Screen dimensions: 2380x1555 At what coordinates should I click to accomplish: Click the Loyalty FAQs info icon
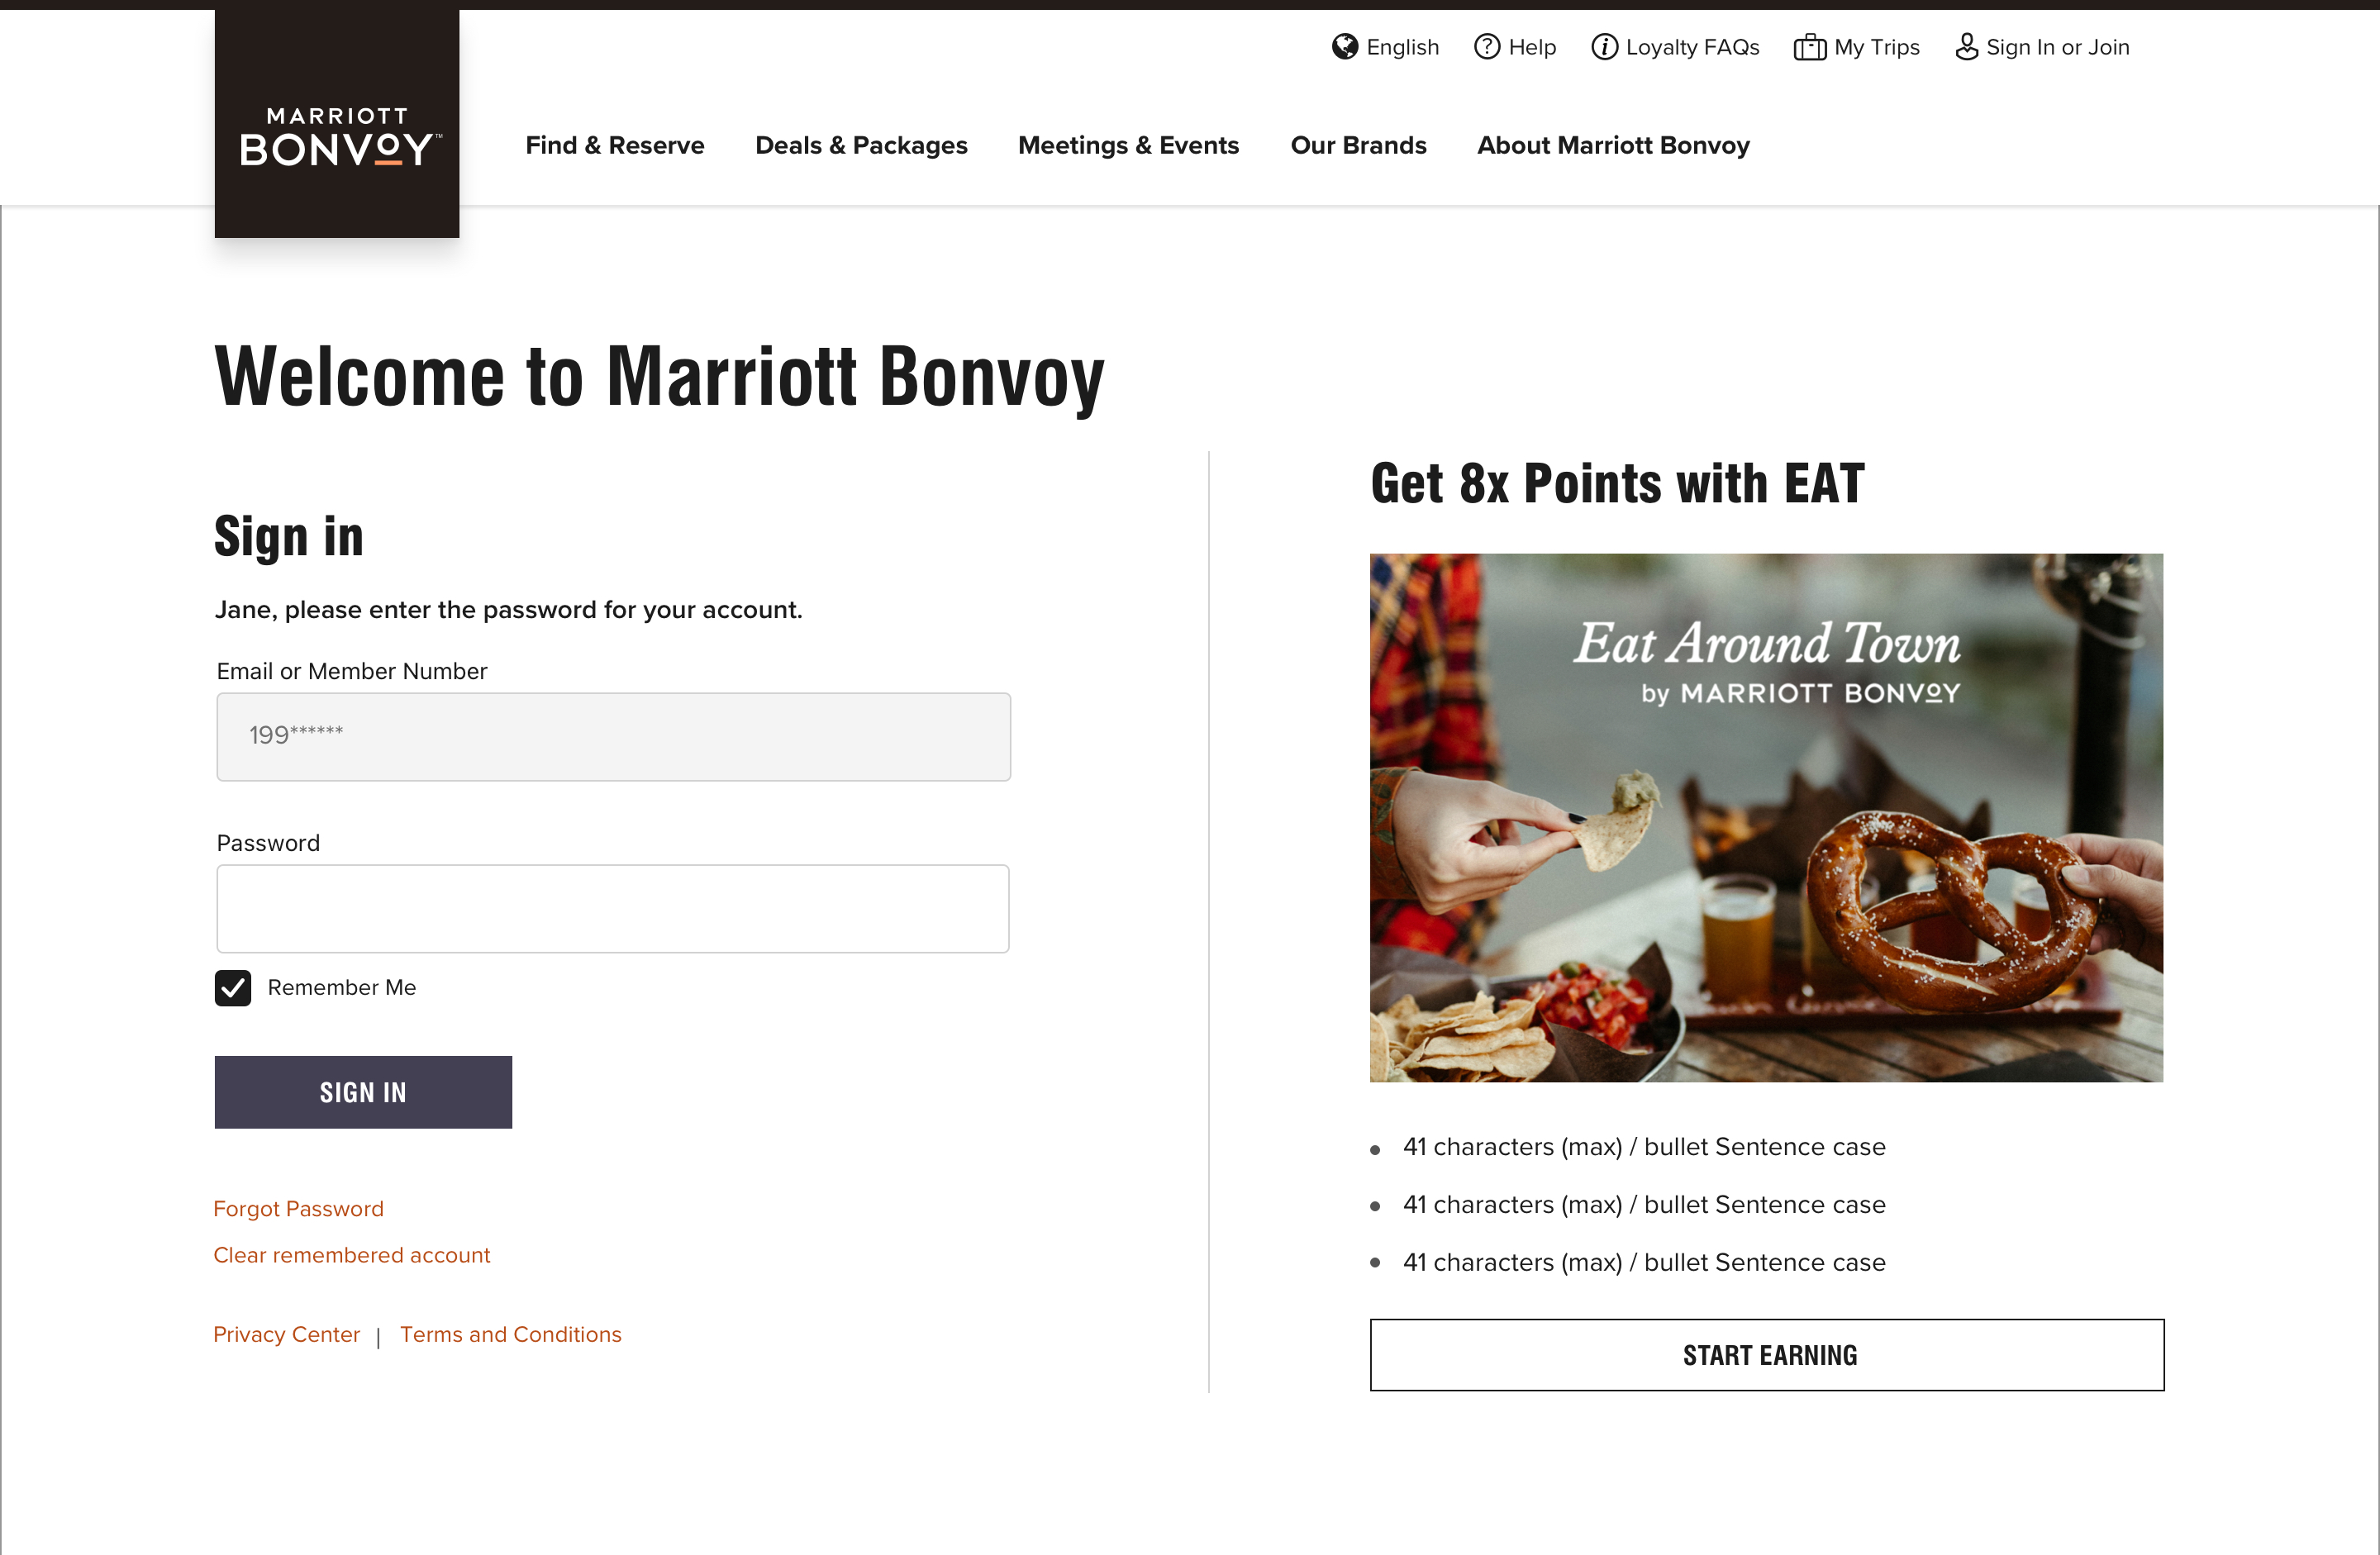click(x=1604, y=47)
